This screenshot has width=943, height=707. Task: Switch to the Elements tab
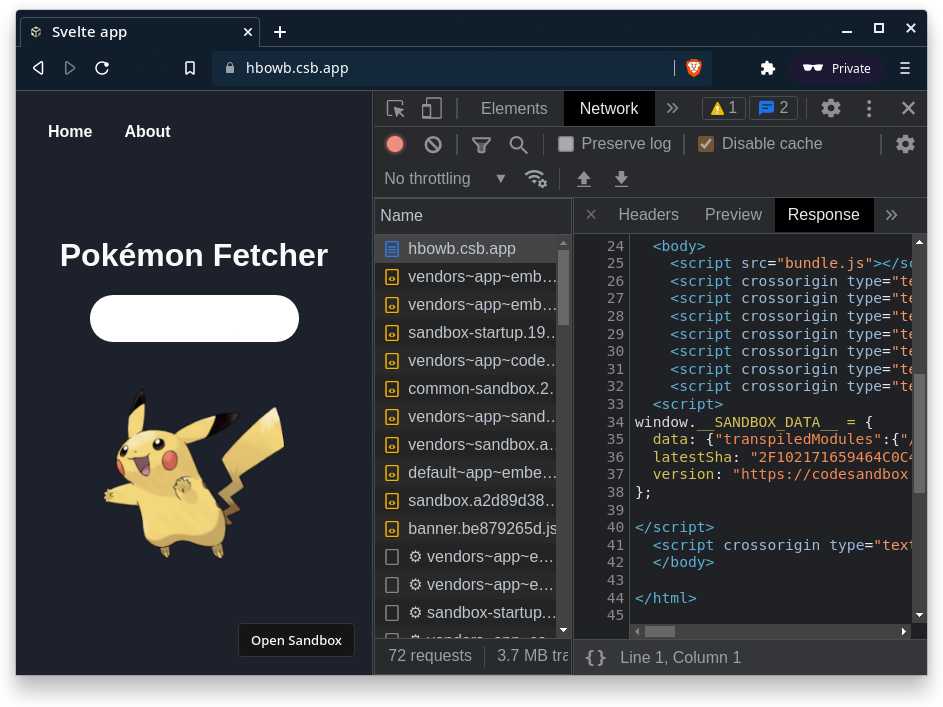click(514, 109)
